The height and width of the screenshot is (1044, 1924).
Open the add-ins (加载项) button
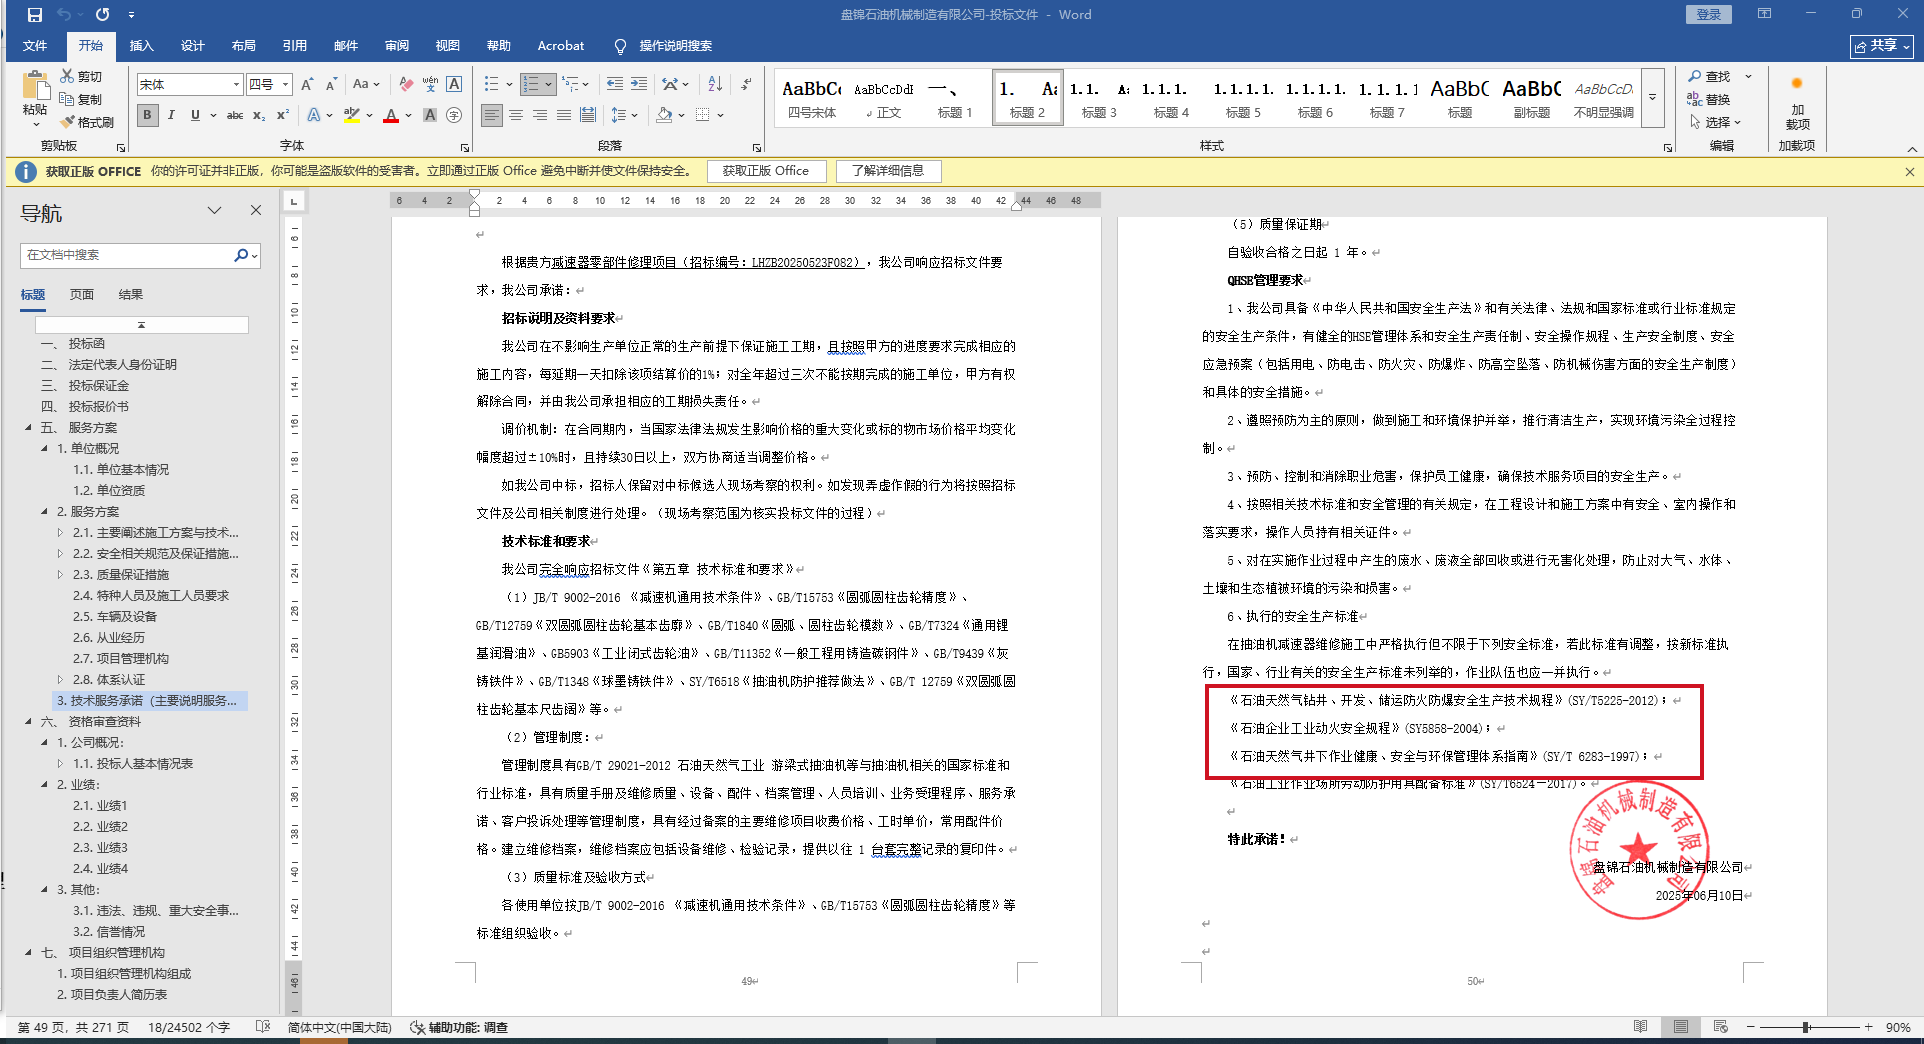coord(1797,103)
